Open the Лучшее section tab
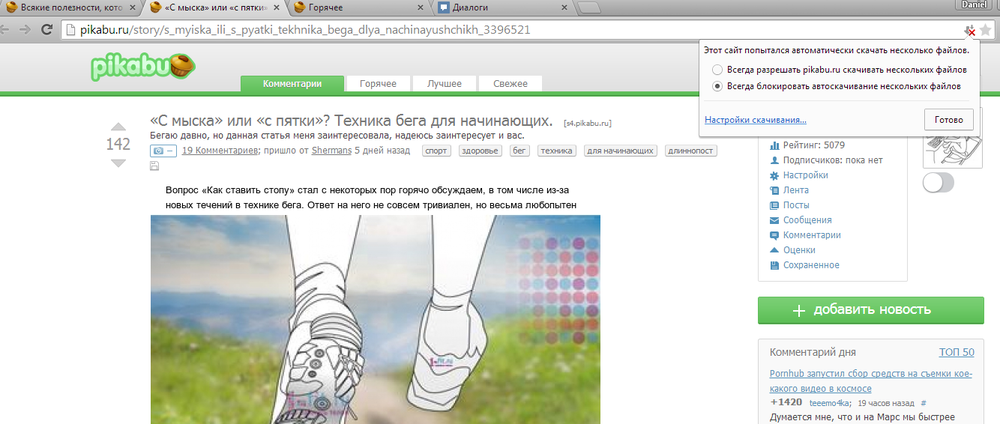The height and width of the screenshot is (424, 1000). (445, 84)
